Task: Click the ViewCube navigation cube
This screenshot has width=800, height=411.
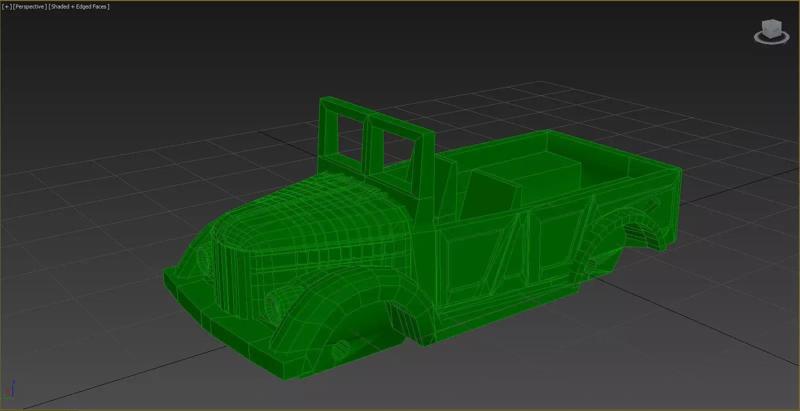Action: [x=771, y=28]
